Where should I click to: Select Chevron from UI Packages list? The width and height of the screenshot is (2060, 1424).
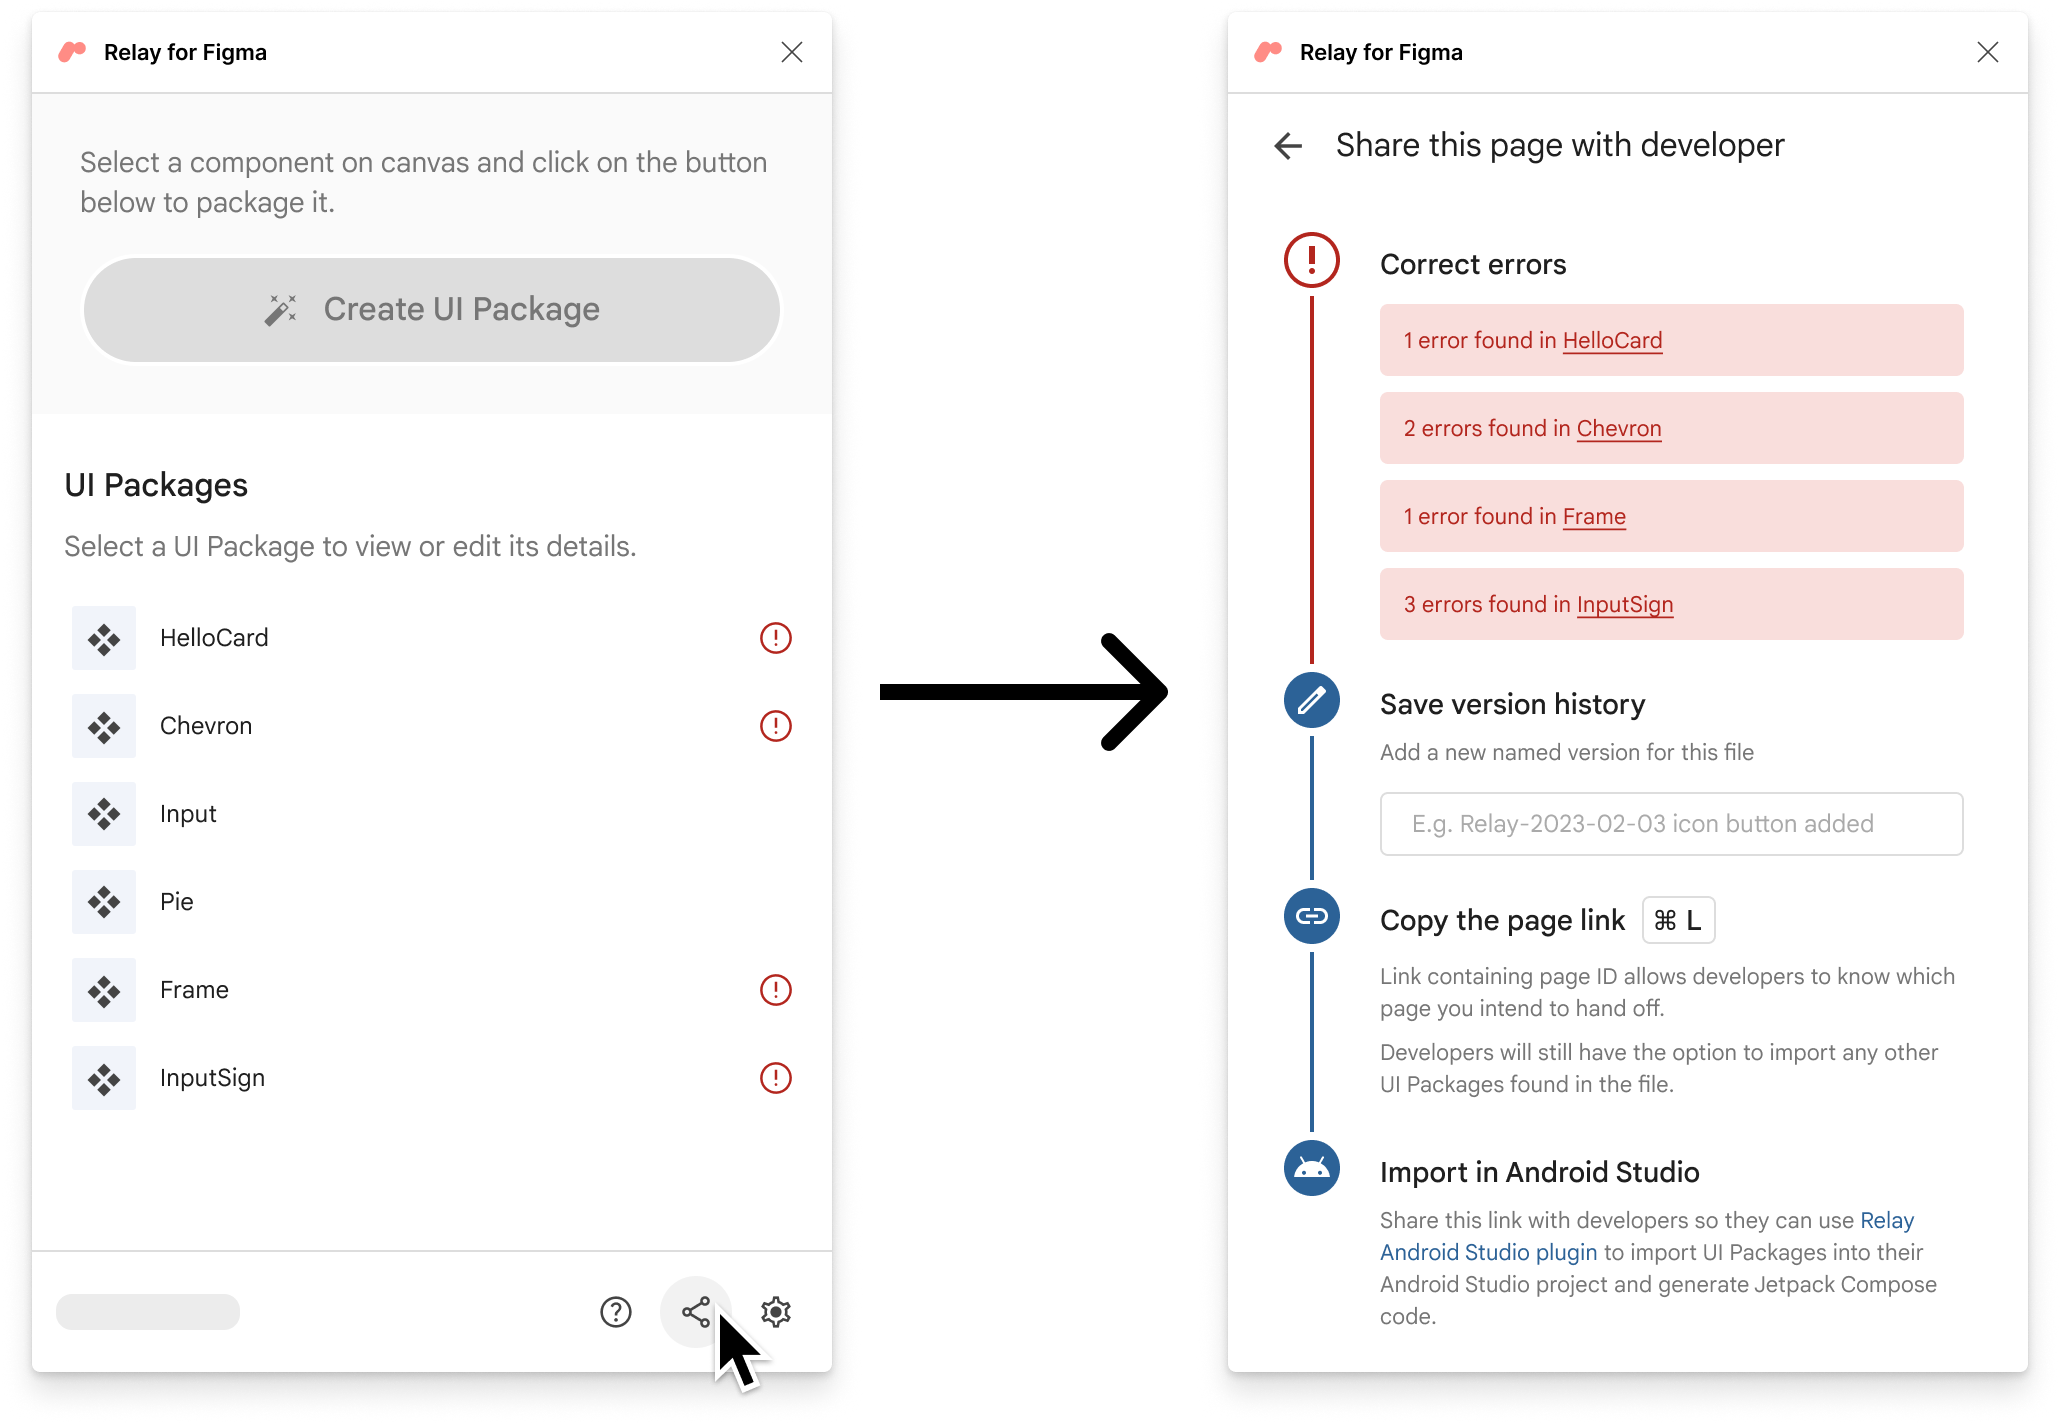203,725
